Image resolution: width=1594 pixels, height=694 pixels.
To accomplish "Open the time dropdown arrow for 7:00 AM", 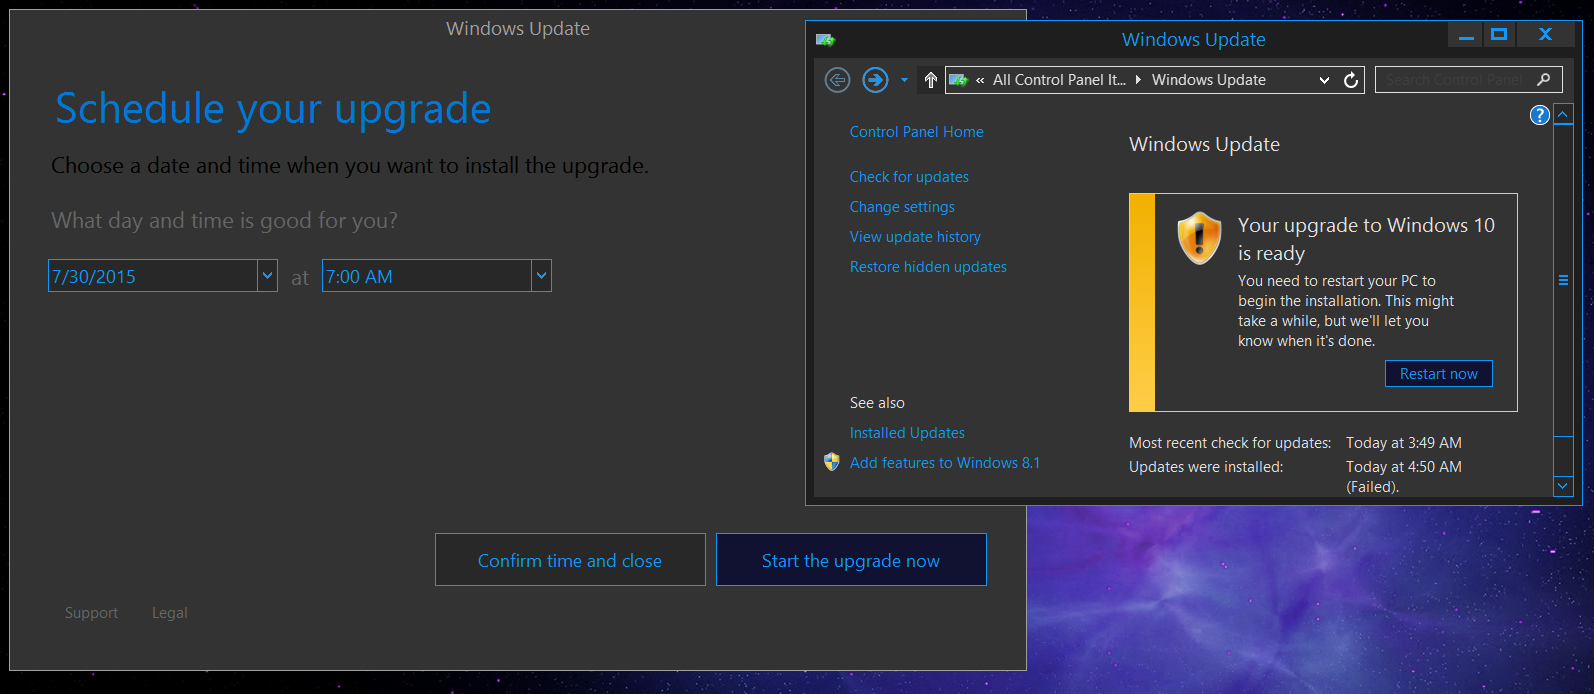I will [541, 276].
